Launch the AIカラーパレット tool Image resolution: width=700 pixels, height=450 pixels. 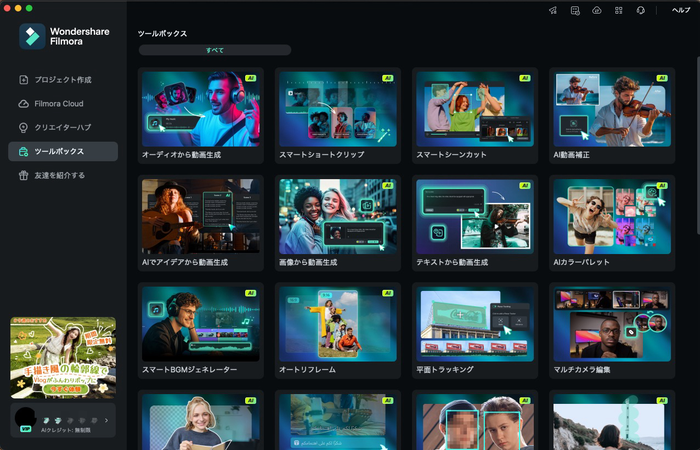[611, 216]
